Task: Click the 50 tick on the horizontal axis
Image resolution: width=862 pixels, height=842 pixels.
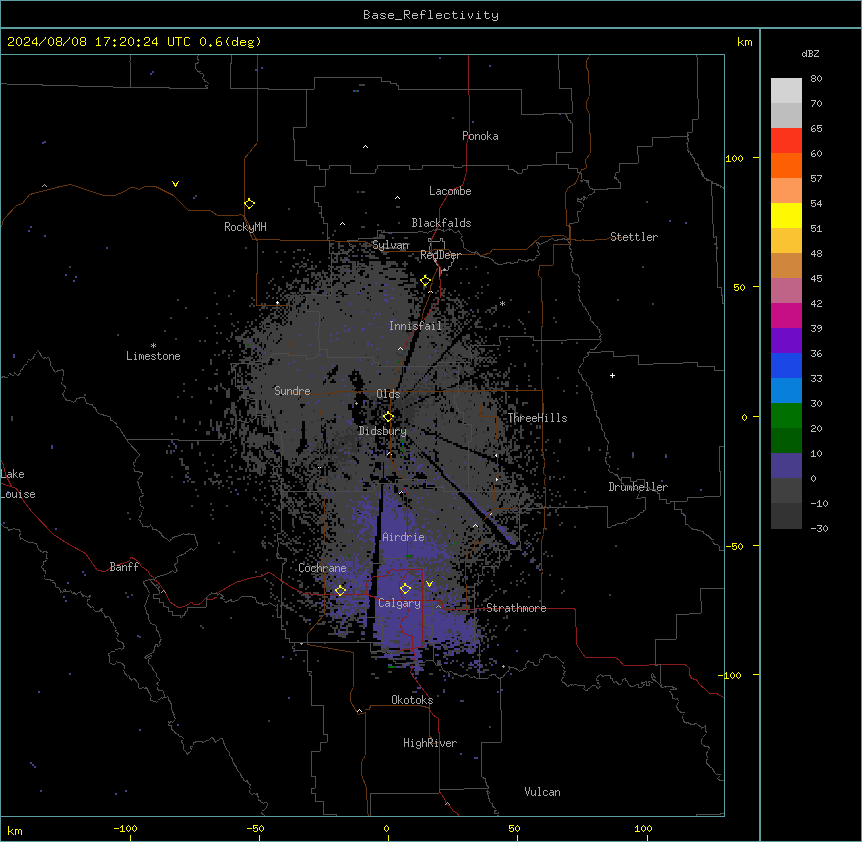Action: point(515,828)
